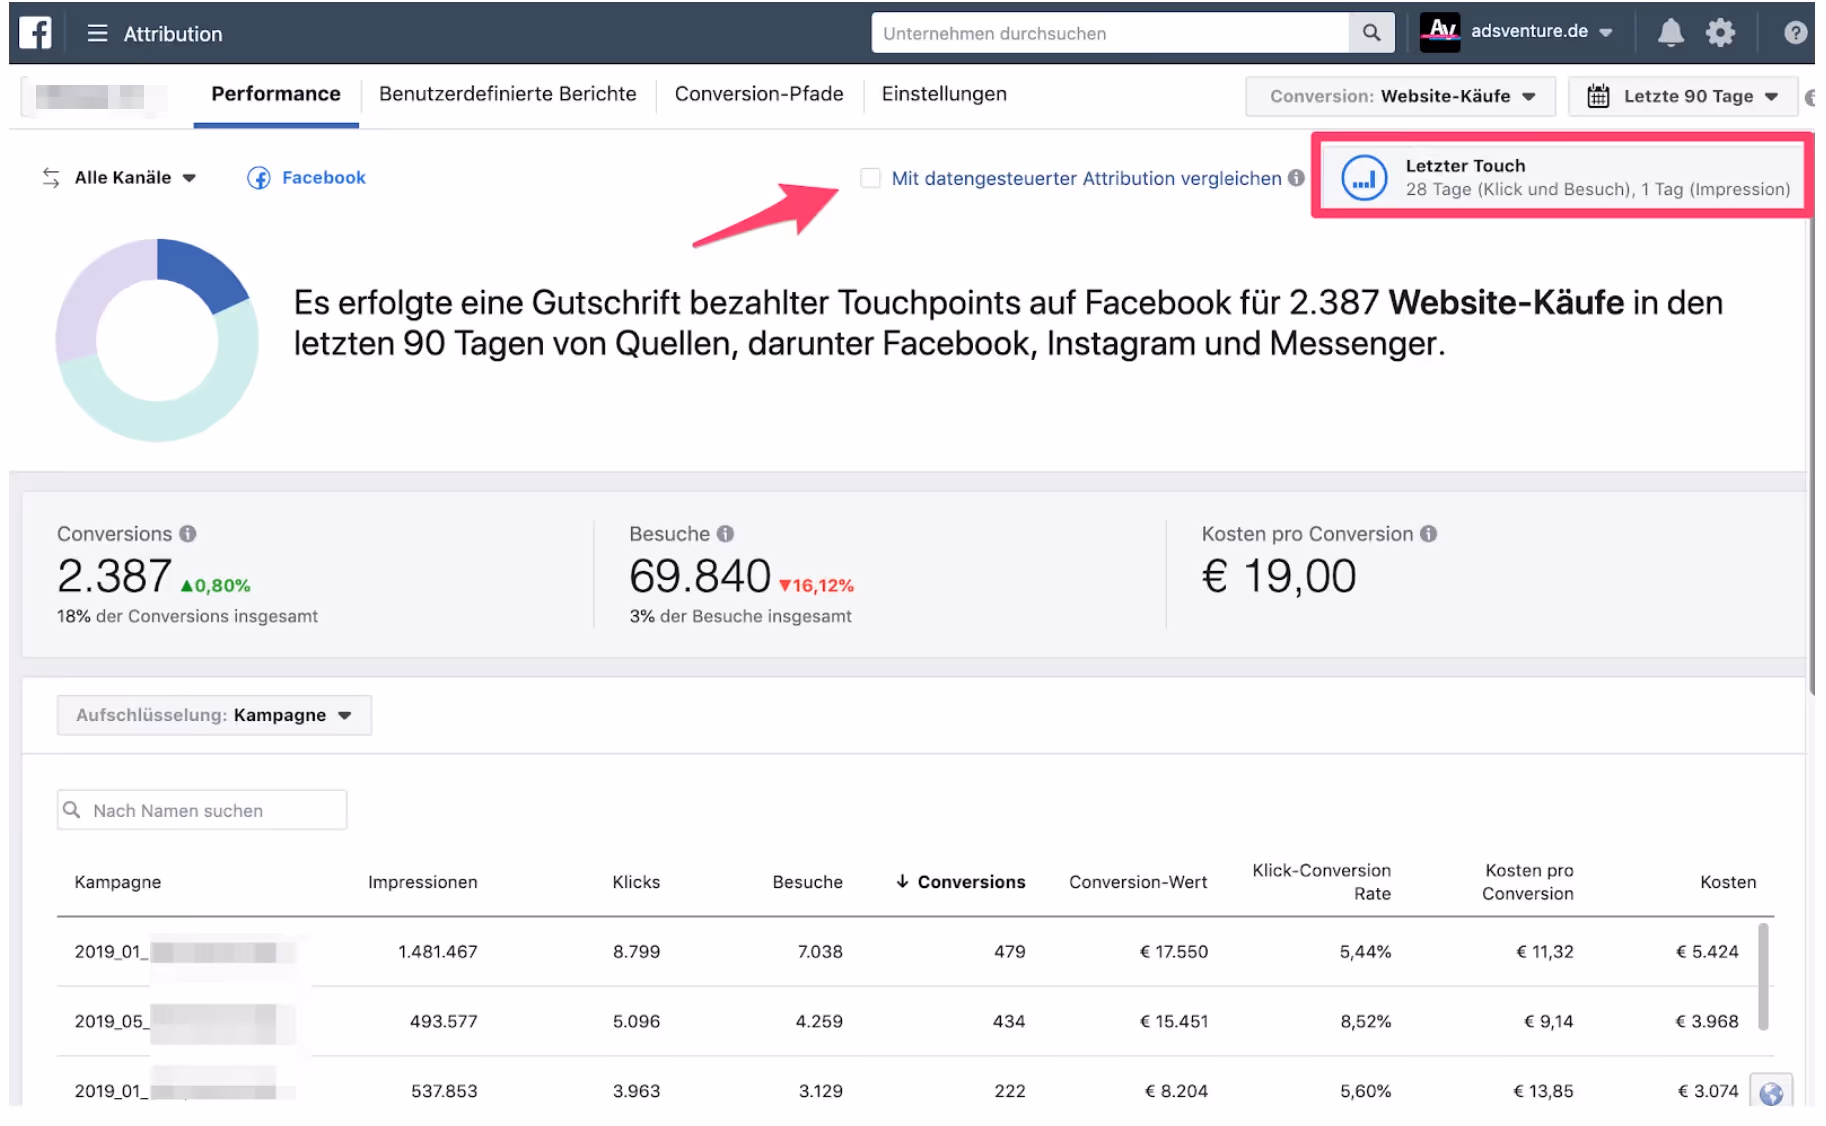Click the 2.387 Conversions total
Viewport: 1826px width, 1126px height.
(x=114, y=576)
